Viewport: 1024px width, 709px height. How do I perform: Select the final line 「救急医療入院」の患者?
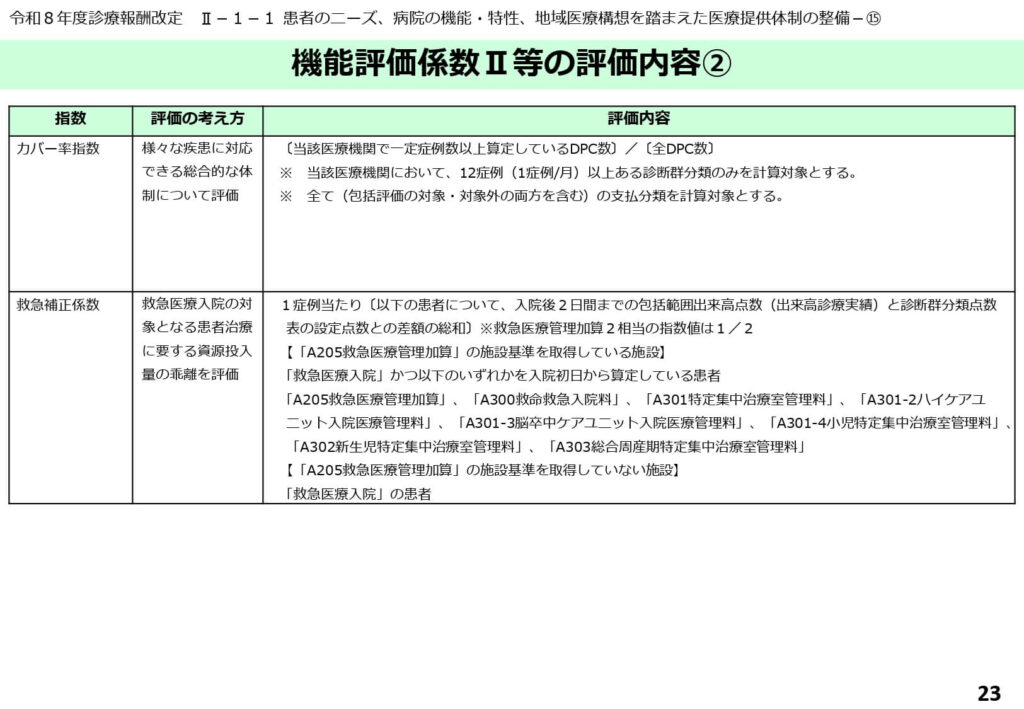click(x=357, y=493)
